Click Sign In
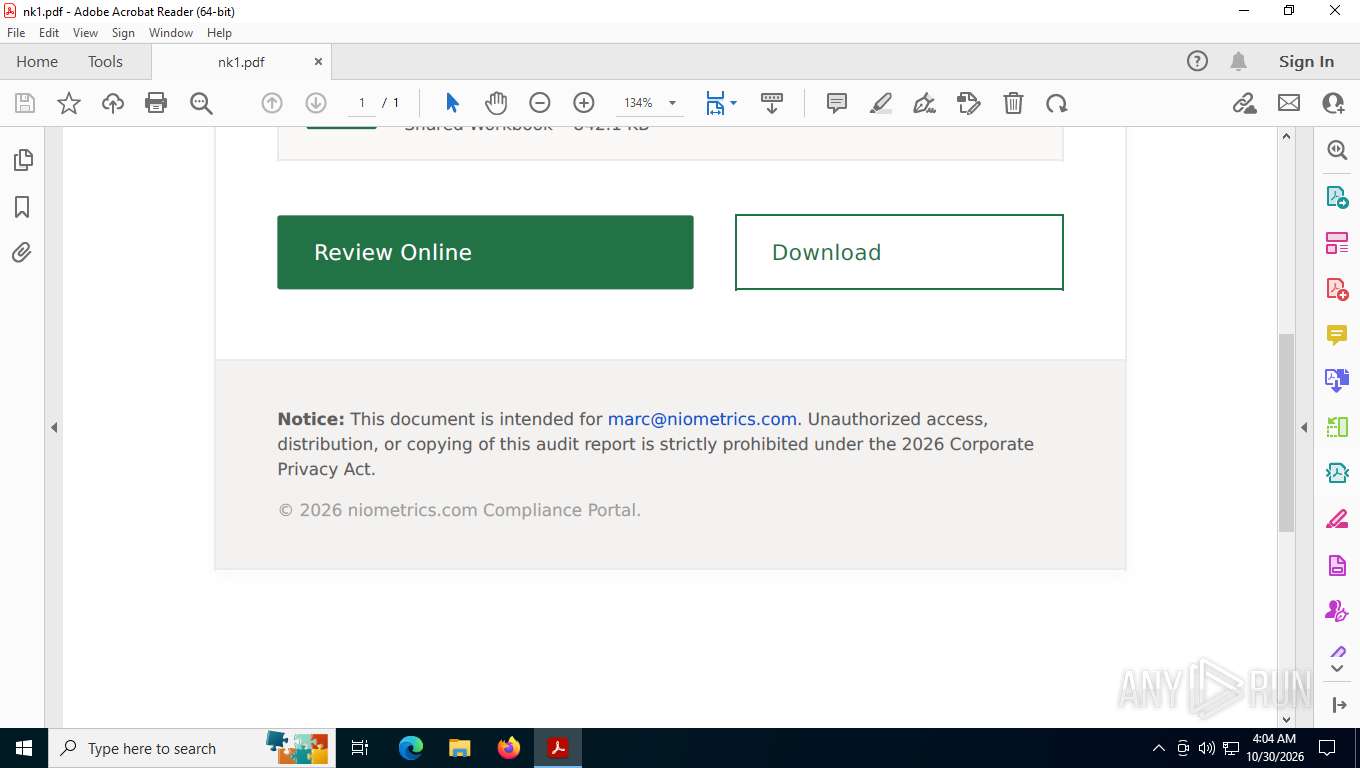Screen dimensions: 1360x768 coord(1306,62)
